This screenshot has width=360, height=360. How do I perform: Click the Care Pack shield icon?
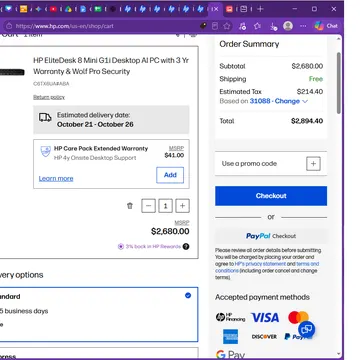point(45,152)
